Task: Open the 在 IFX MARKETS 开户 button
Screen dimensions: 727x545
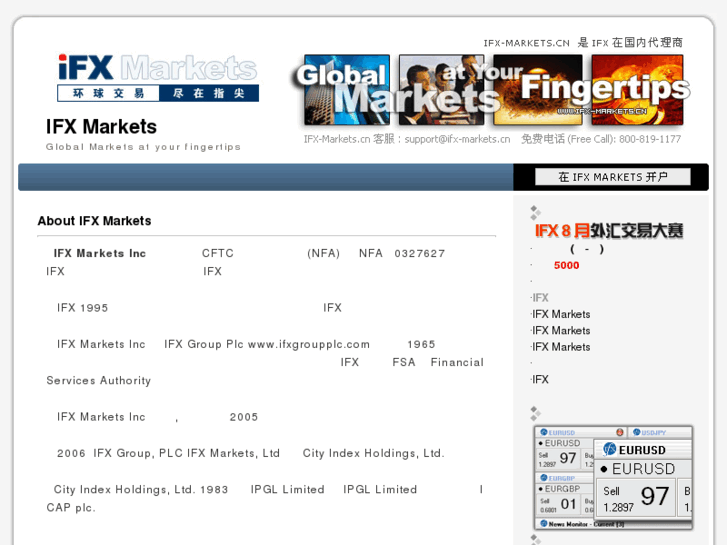Action: point(612,177)
